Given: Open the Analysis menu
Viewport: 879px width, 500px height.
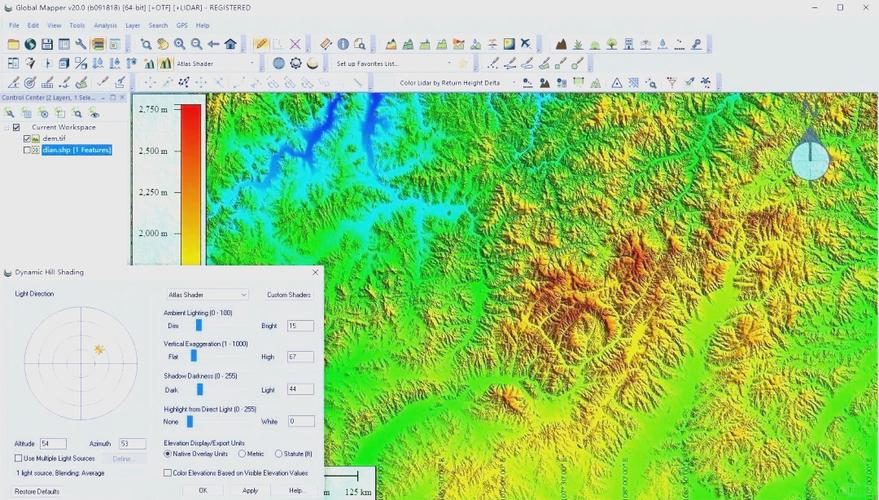Looking at the screenshot, I should coord(105,25).
